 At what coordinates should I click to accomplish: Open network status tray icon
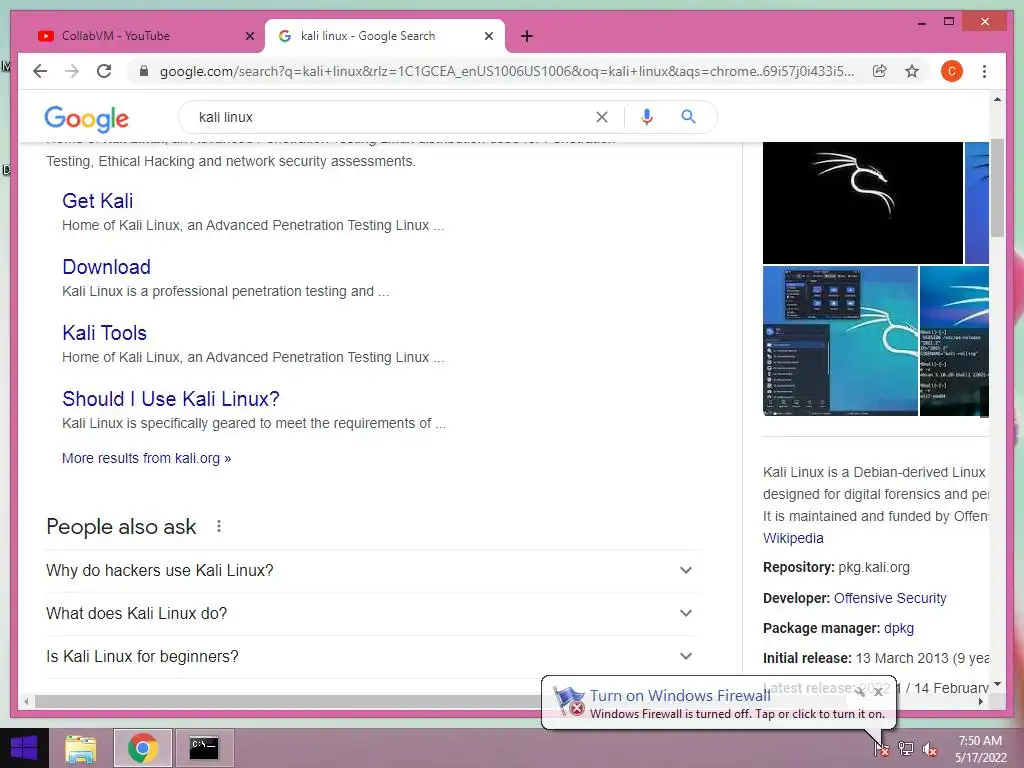pos(906,748)
